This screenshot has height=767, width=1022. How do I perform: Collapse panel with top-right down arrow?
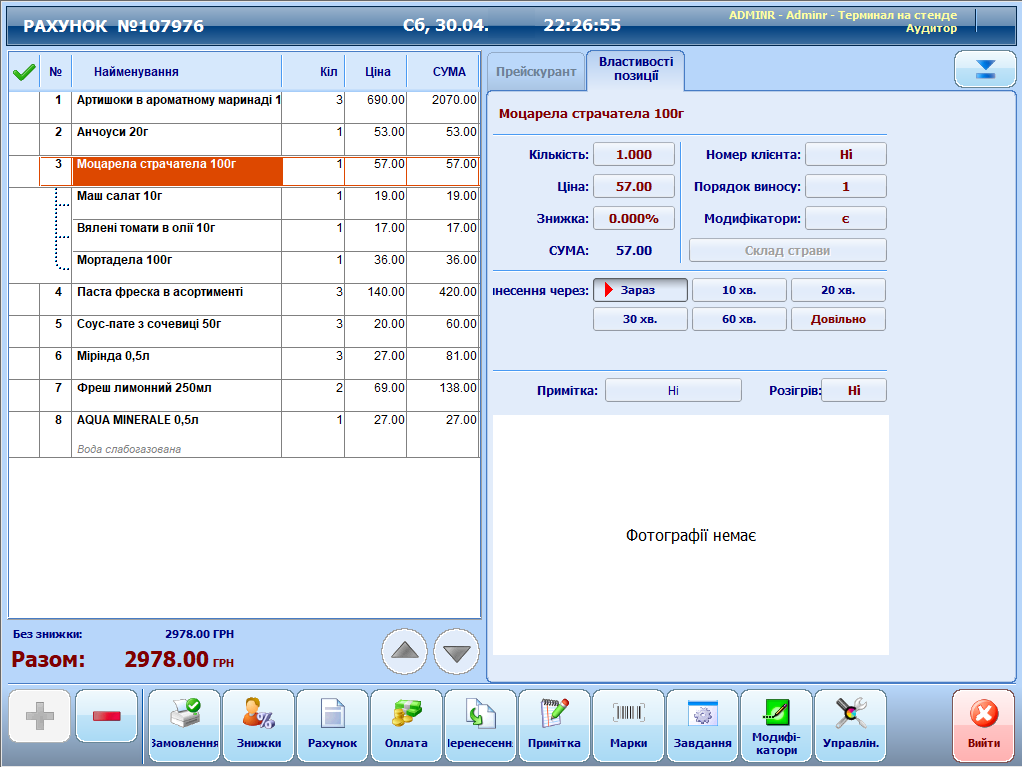[985, 69]
